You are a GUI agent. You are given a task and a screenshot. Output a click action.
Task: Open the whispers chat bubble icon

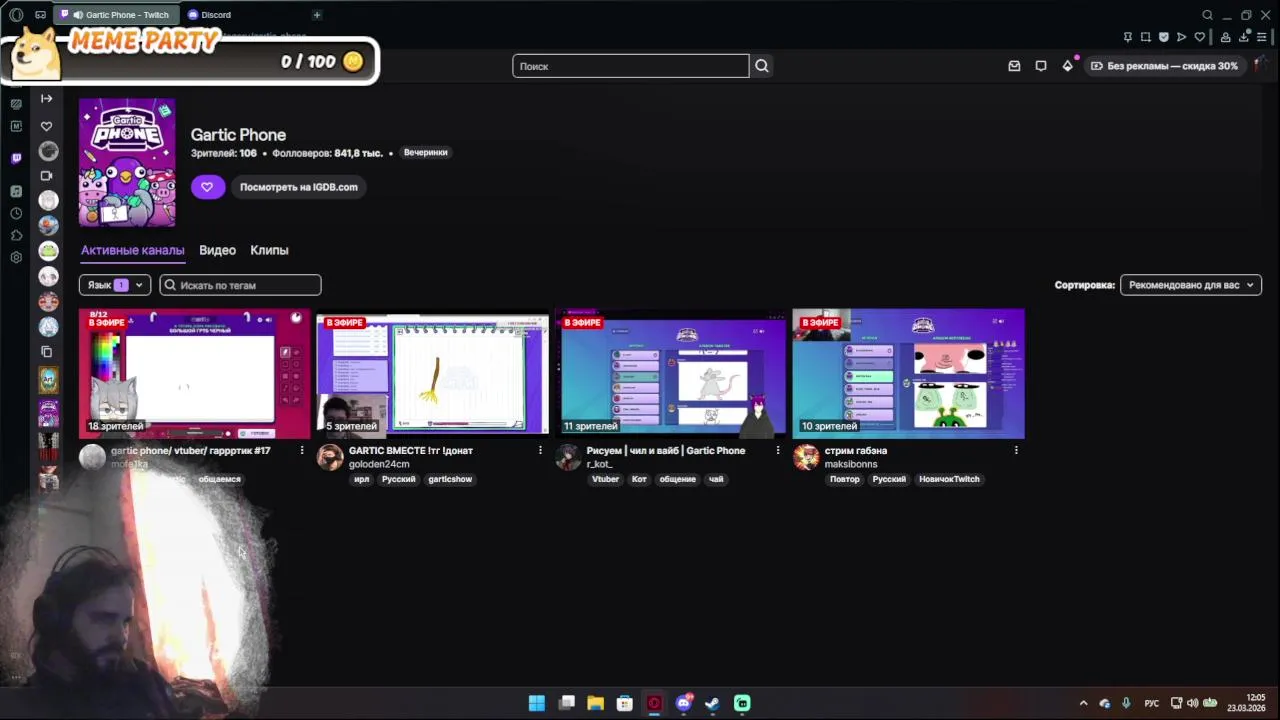click(1041, 66)
